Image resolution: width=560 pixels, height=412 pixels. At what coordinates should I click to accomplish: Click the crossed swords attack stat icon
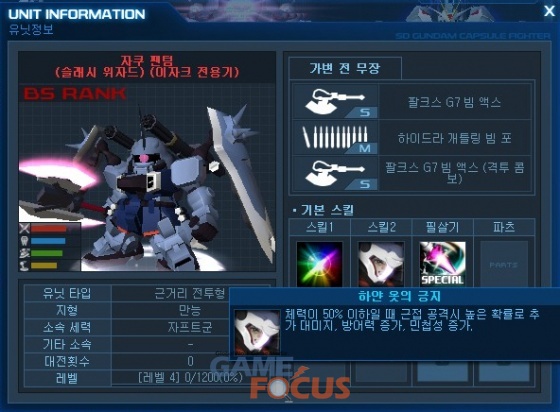(x=24, y=228)
